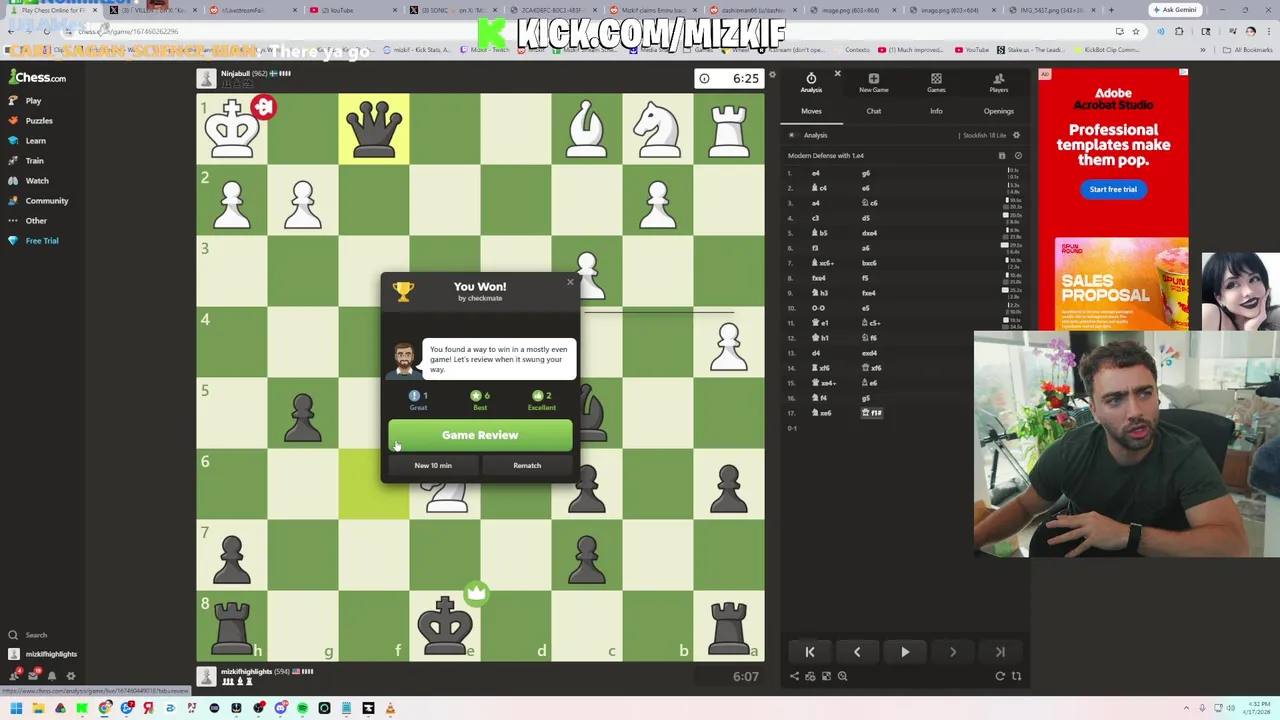Close the You Won dialog
This screenshot has width=1280, height=720.
pyautogui.click(x=570, y=282)
